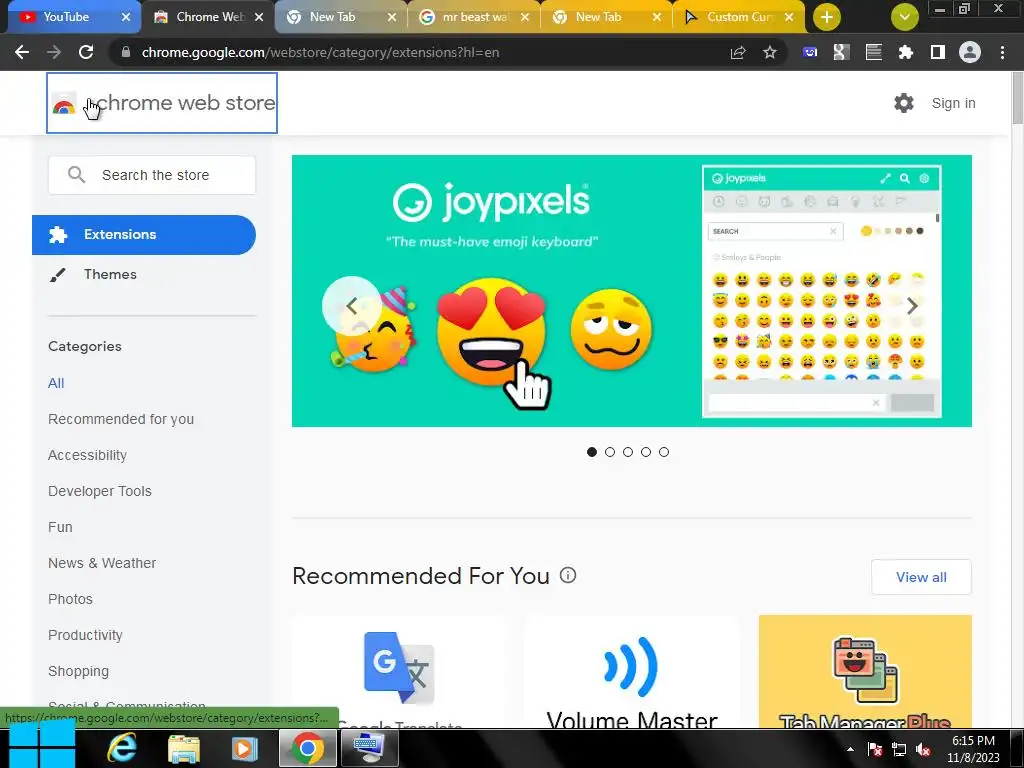Open the taskbar clock and date
The height and width of the screenshot is (768, 1024).
pos(973,749)
